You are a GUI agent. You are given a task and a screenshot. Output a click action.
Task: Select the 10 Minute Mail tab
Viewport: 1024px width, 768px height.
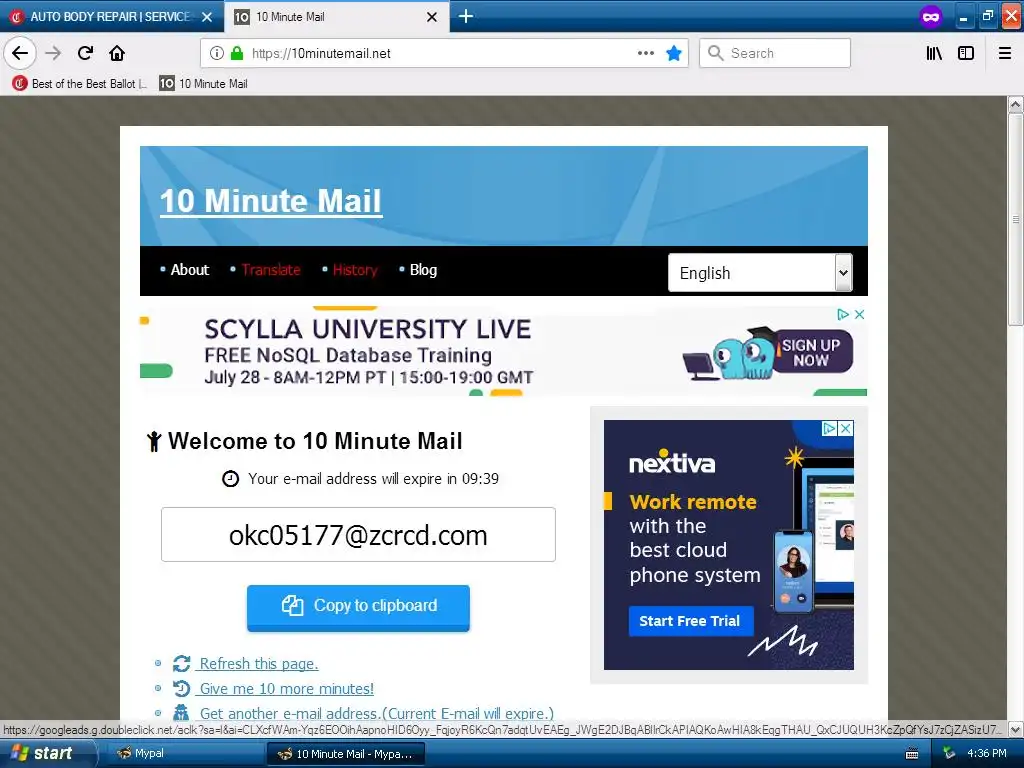click(x=336, y=17)
